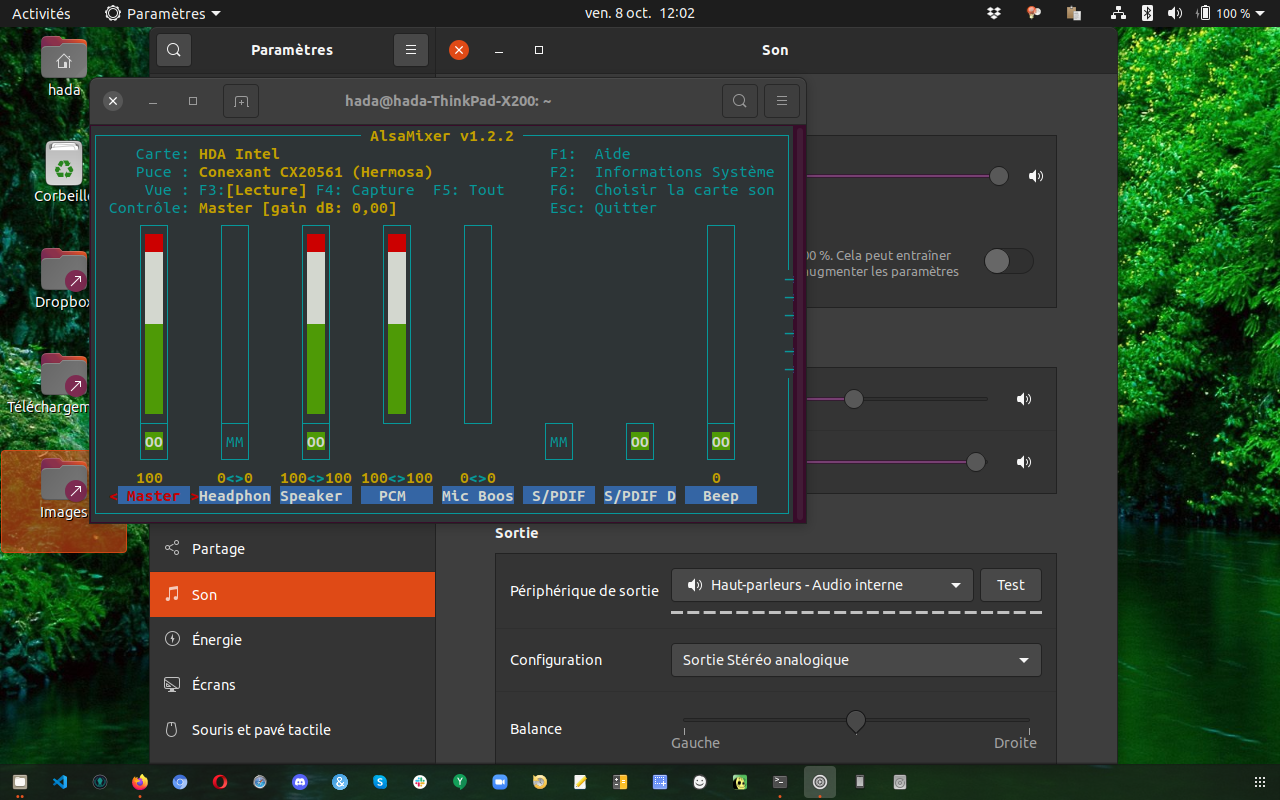Click speaker icon beside the top volume slider

tap(1035, 176)
